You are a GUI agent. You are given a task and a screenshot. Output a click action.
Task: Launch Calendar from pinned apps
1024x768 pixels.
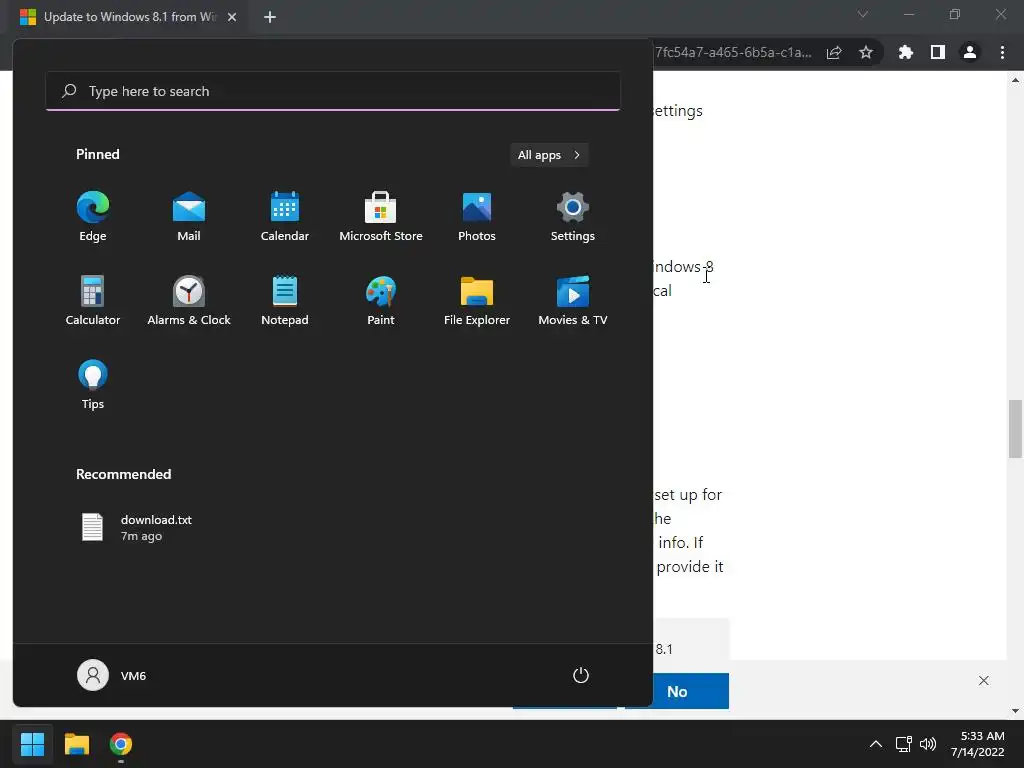[285, 217]
